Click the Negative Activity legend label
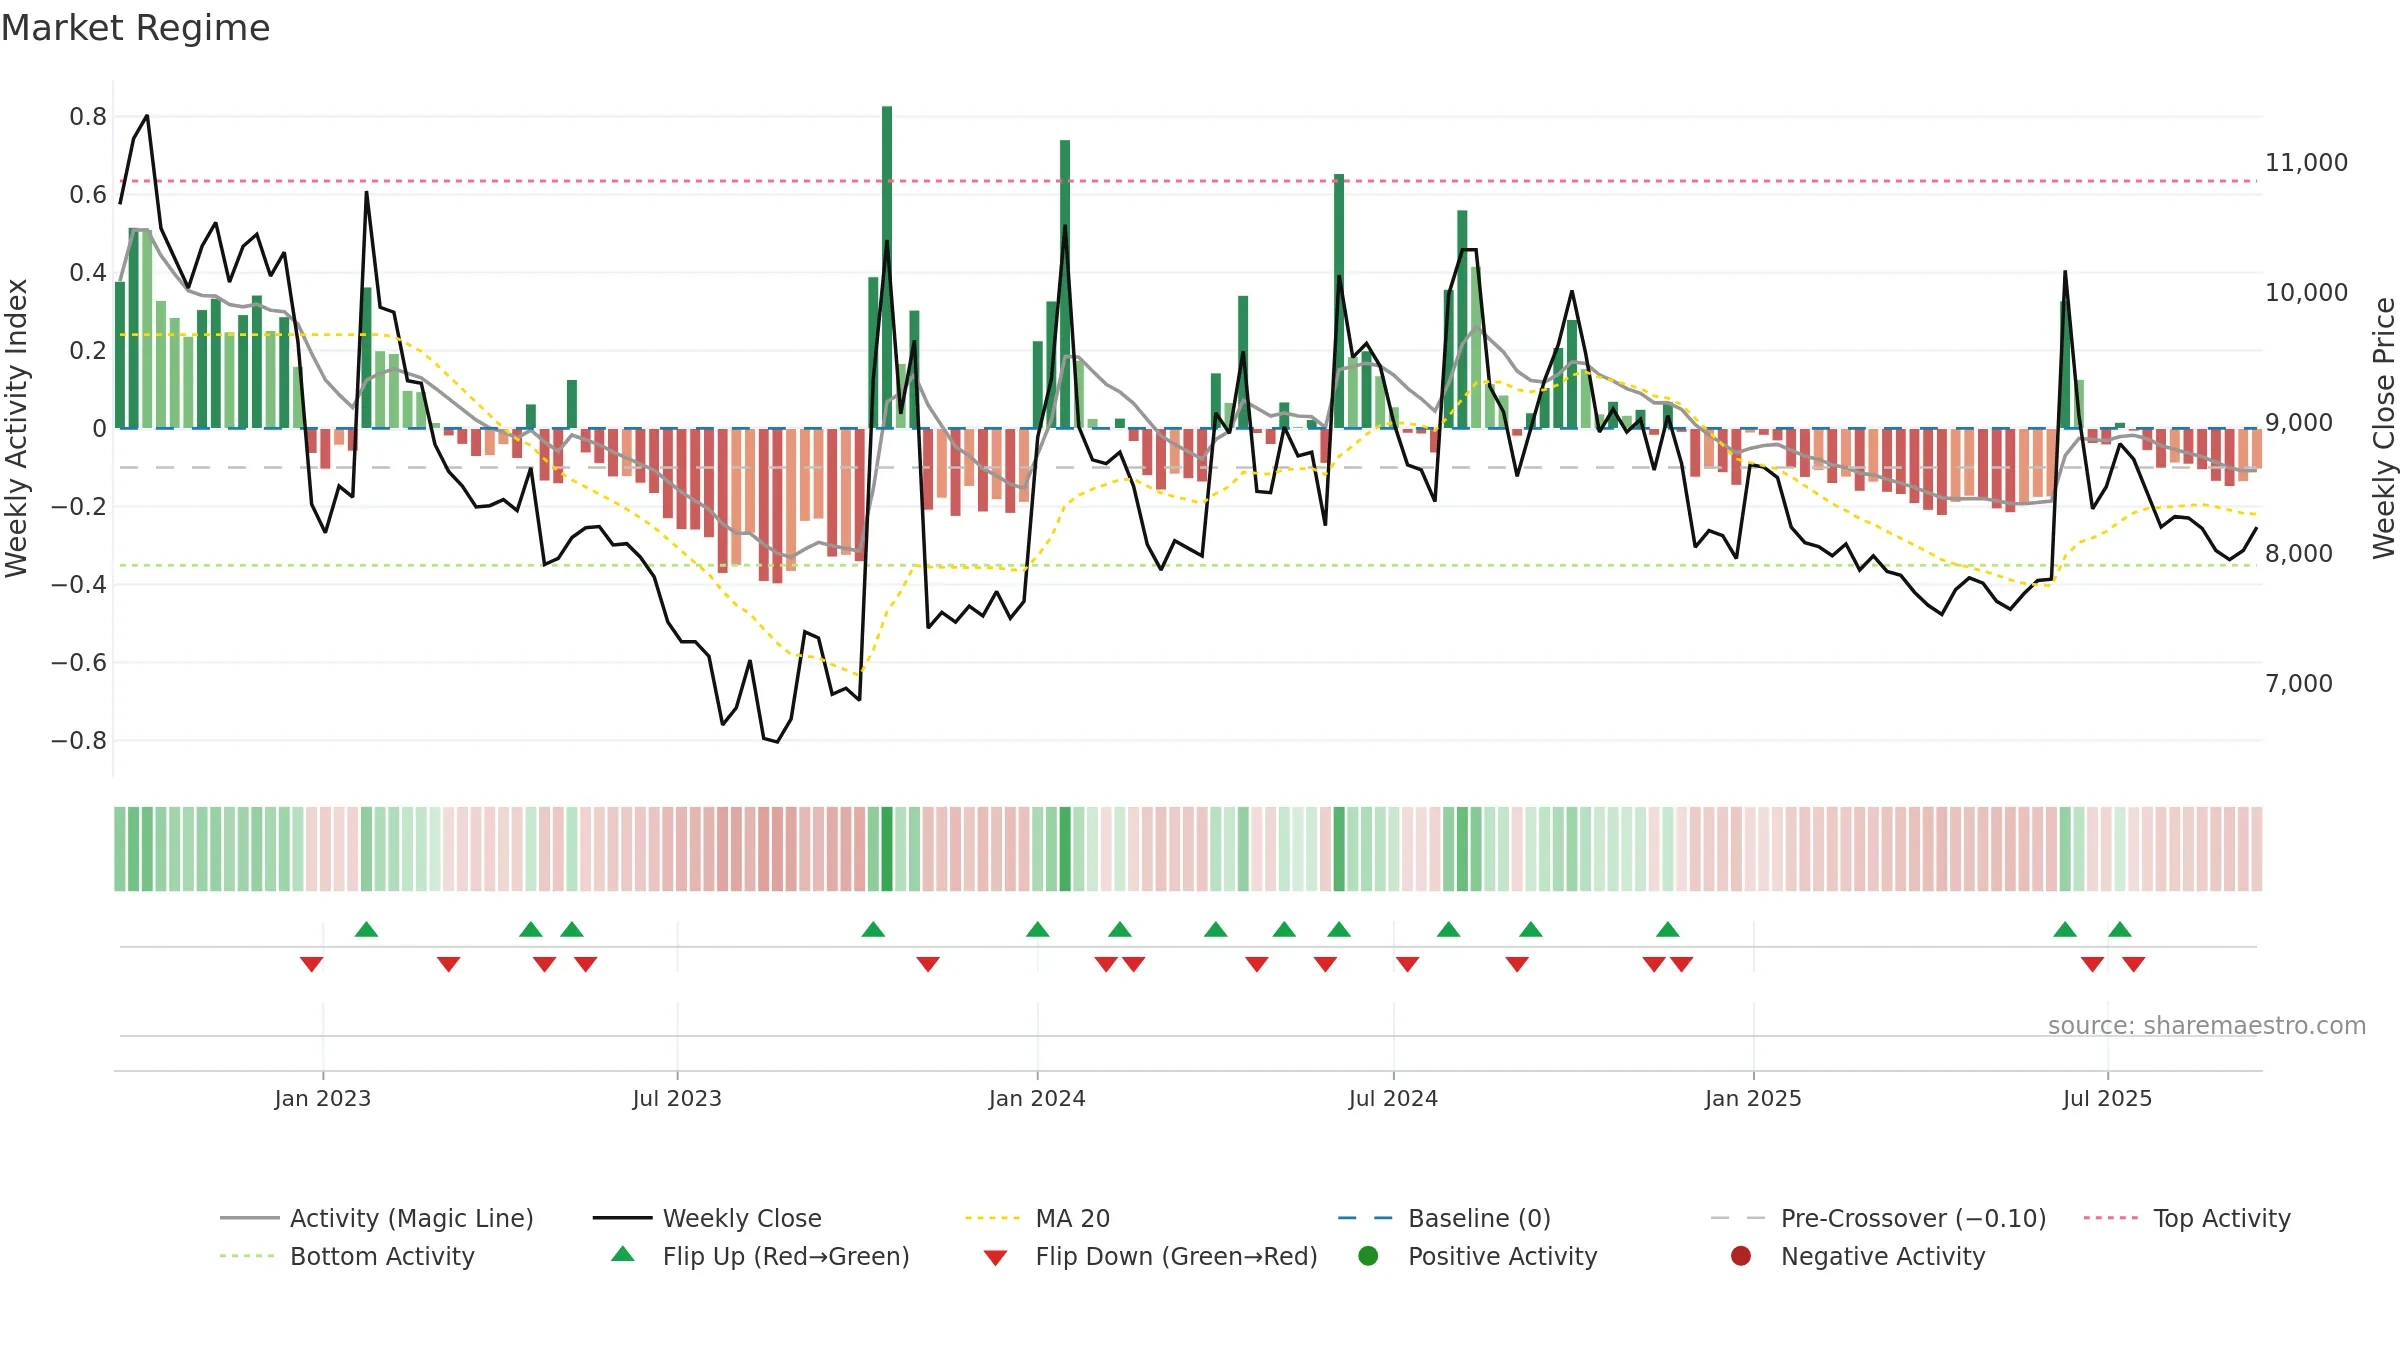 pos(1883,1256)
